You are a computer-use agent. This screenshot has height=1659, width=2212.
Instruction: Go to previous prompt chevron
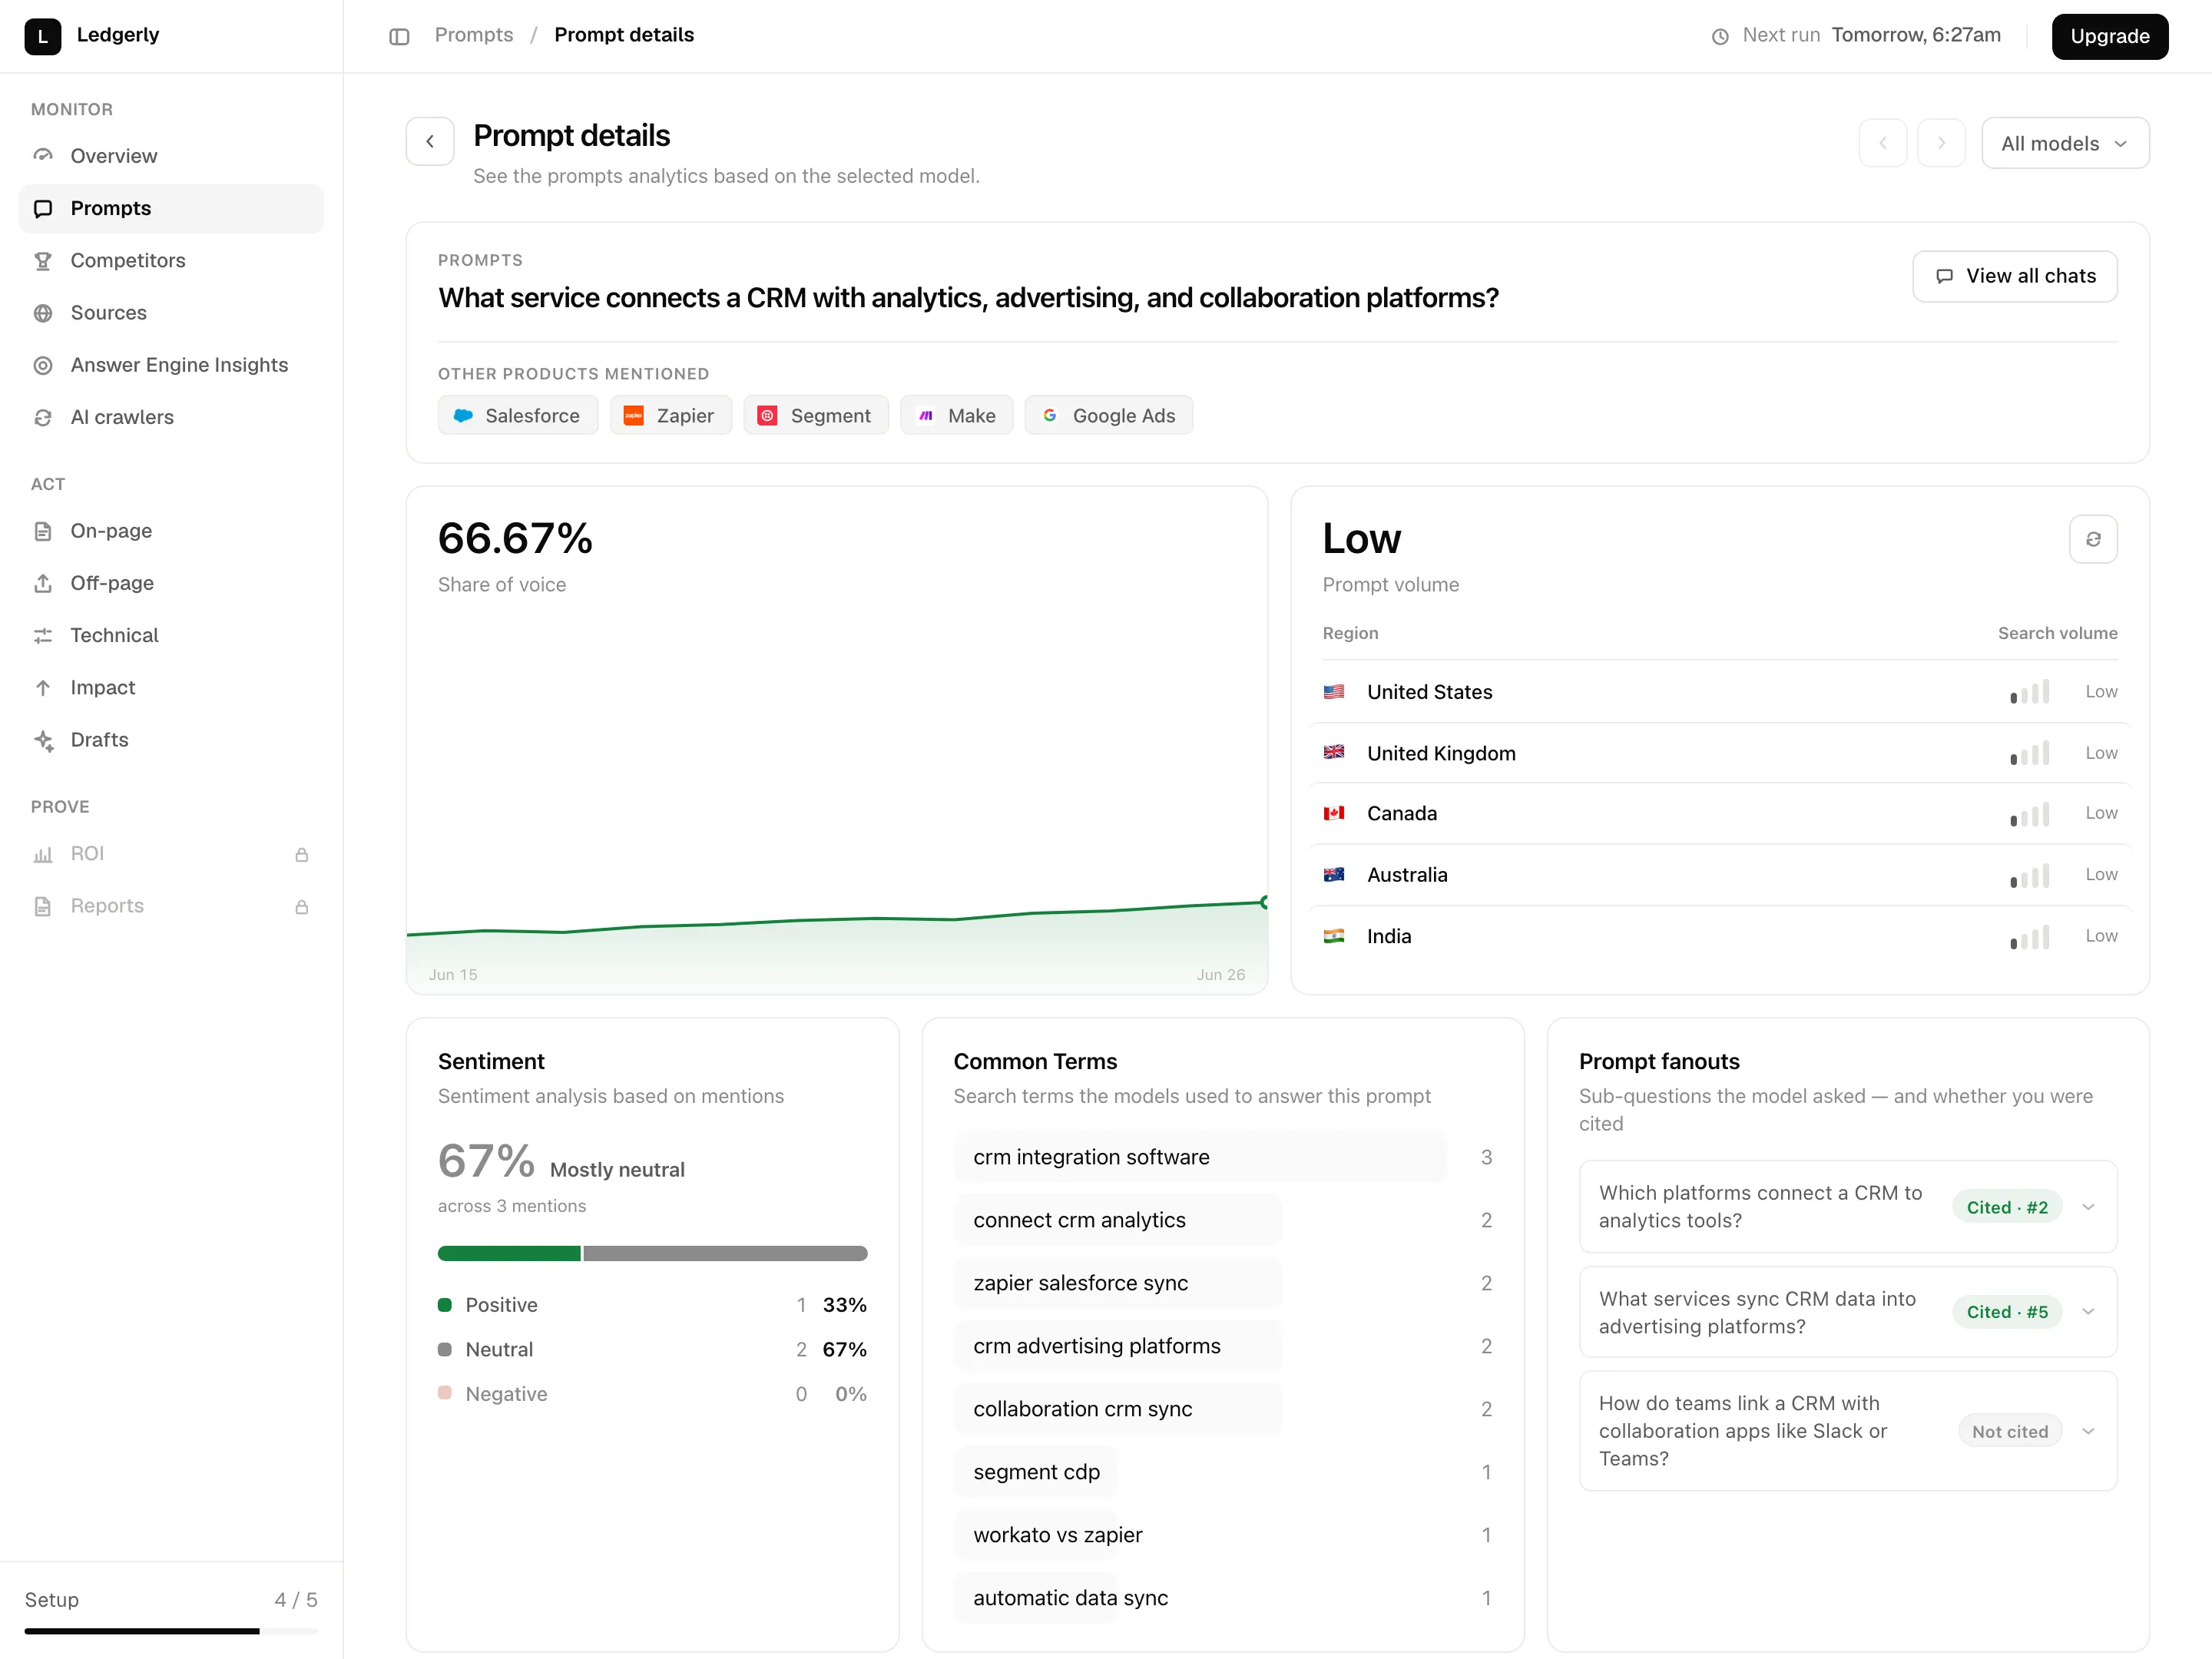click(x=1883, y=143)
